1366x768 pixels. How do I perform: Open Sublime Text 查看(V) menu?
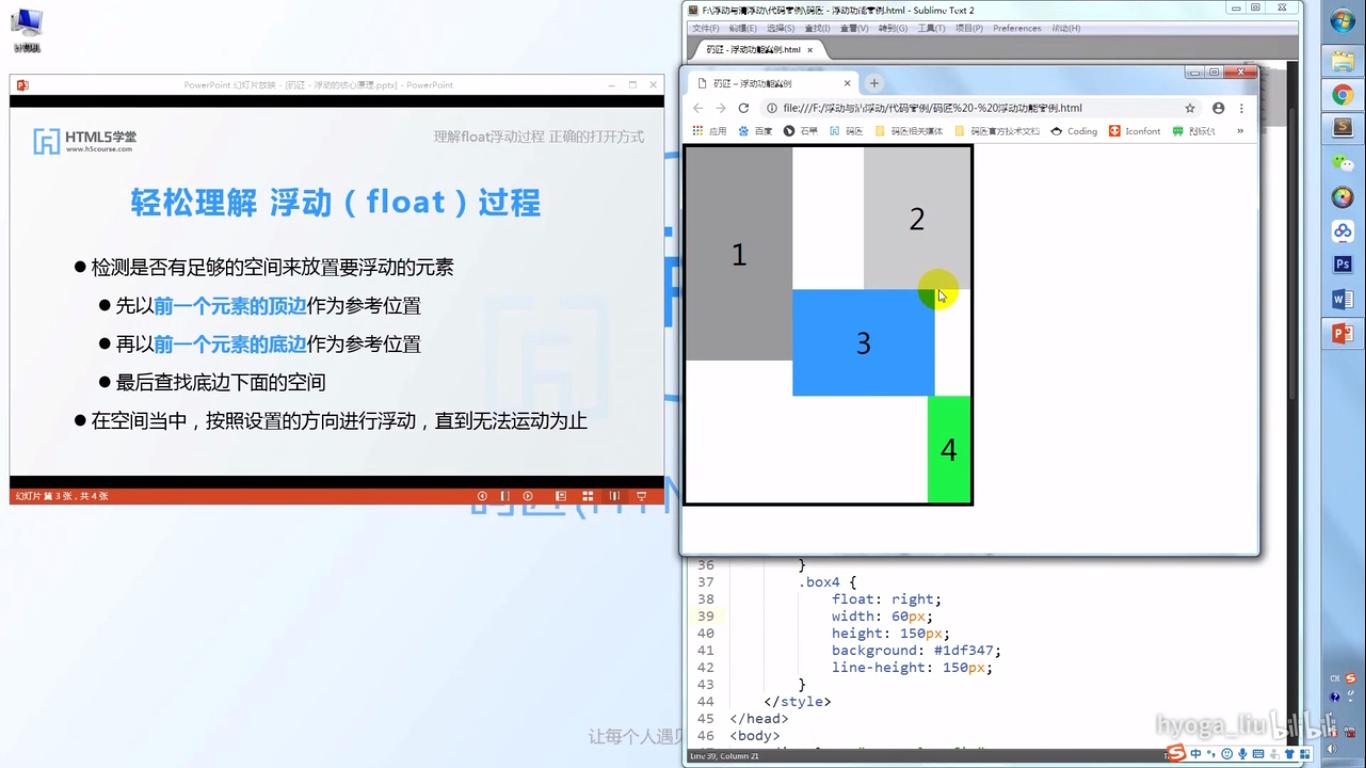(854, 28)
